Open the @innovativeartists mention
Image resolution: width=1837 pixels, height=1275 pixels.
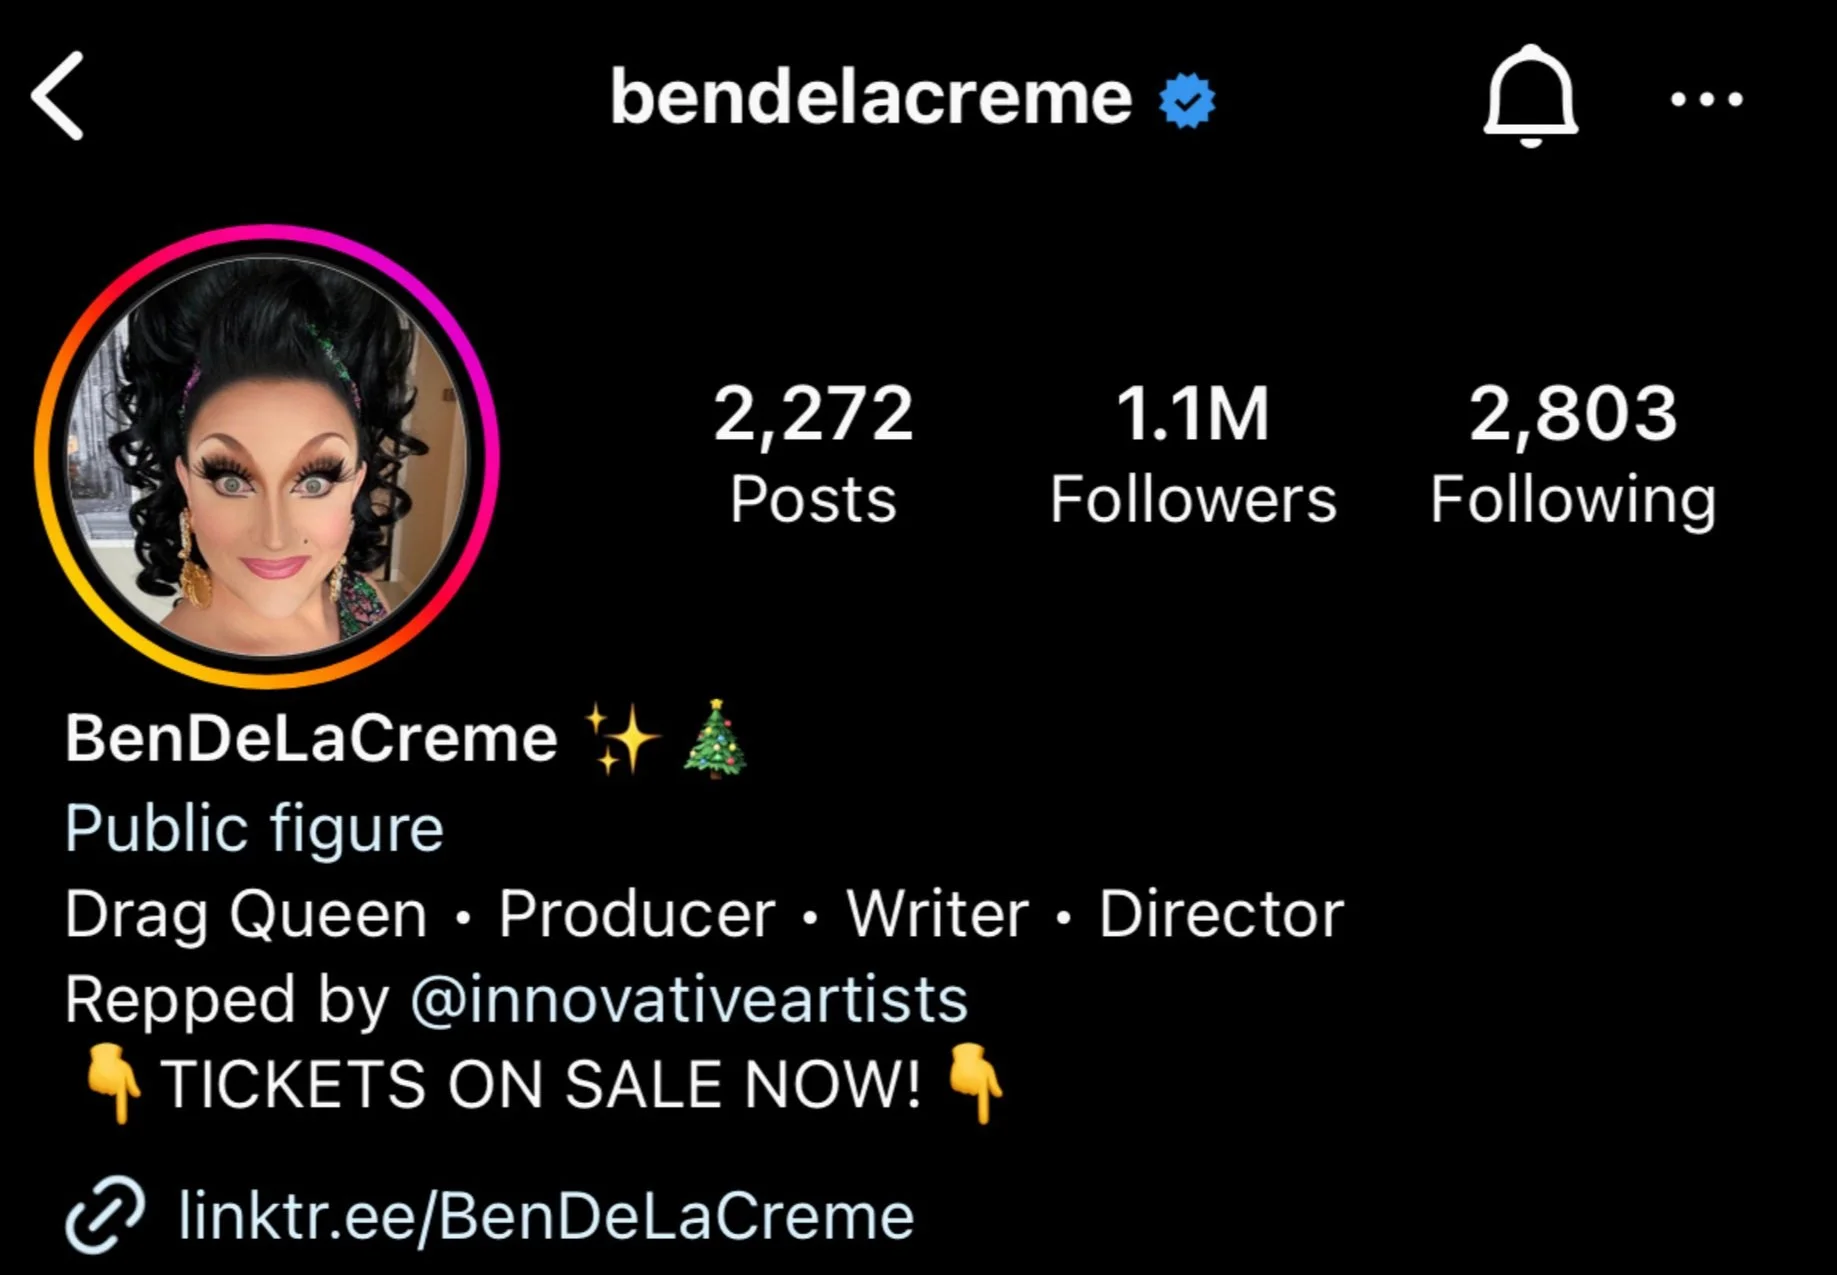(x=689, y=999)
